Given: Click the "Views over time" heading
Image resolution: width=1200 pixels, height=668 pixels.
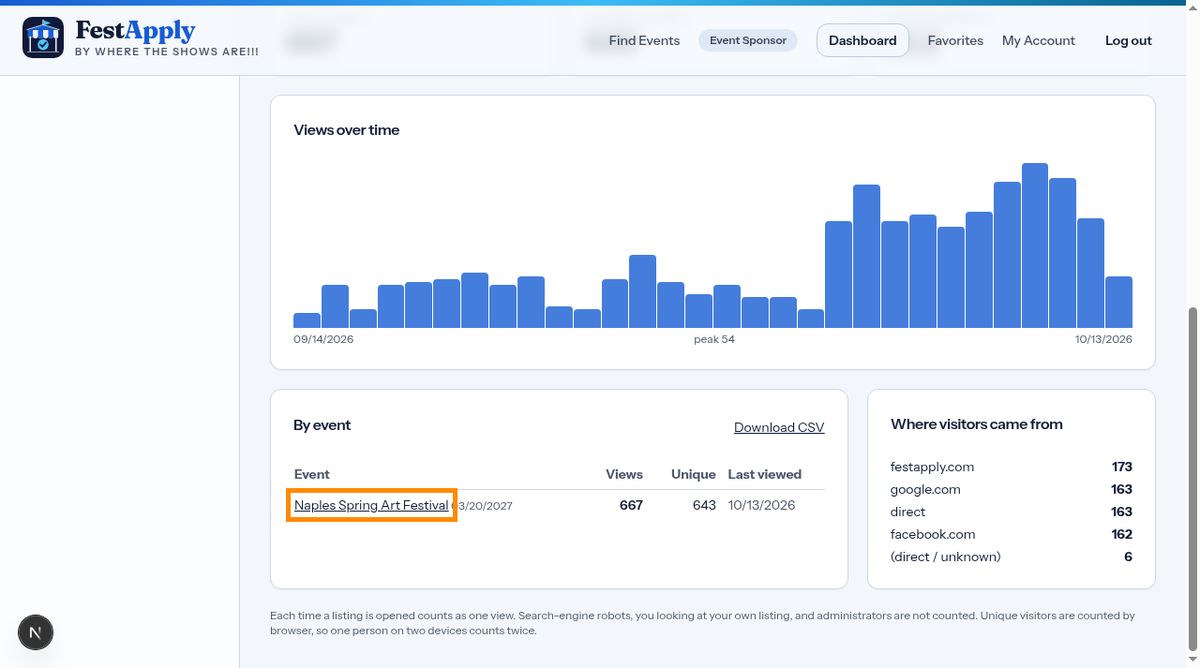Looking at the screenshot, I should point(346,130).
